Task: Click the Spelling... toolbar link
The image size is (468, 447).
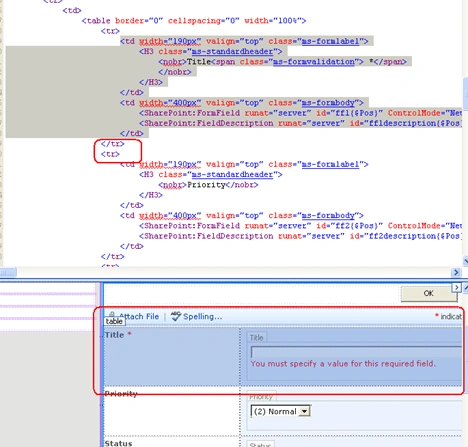Action: [202, 316]
